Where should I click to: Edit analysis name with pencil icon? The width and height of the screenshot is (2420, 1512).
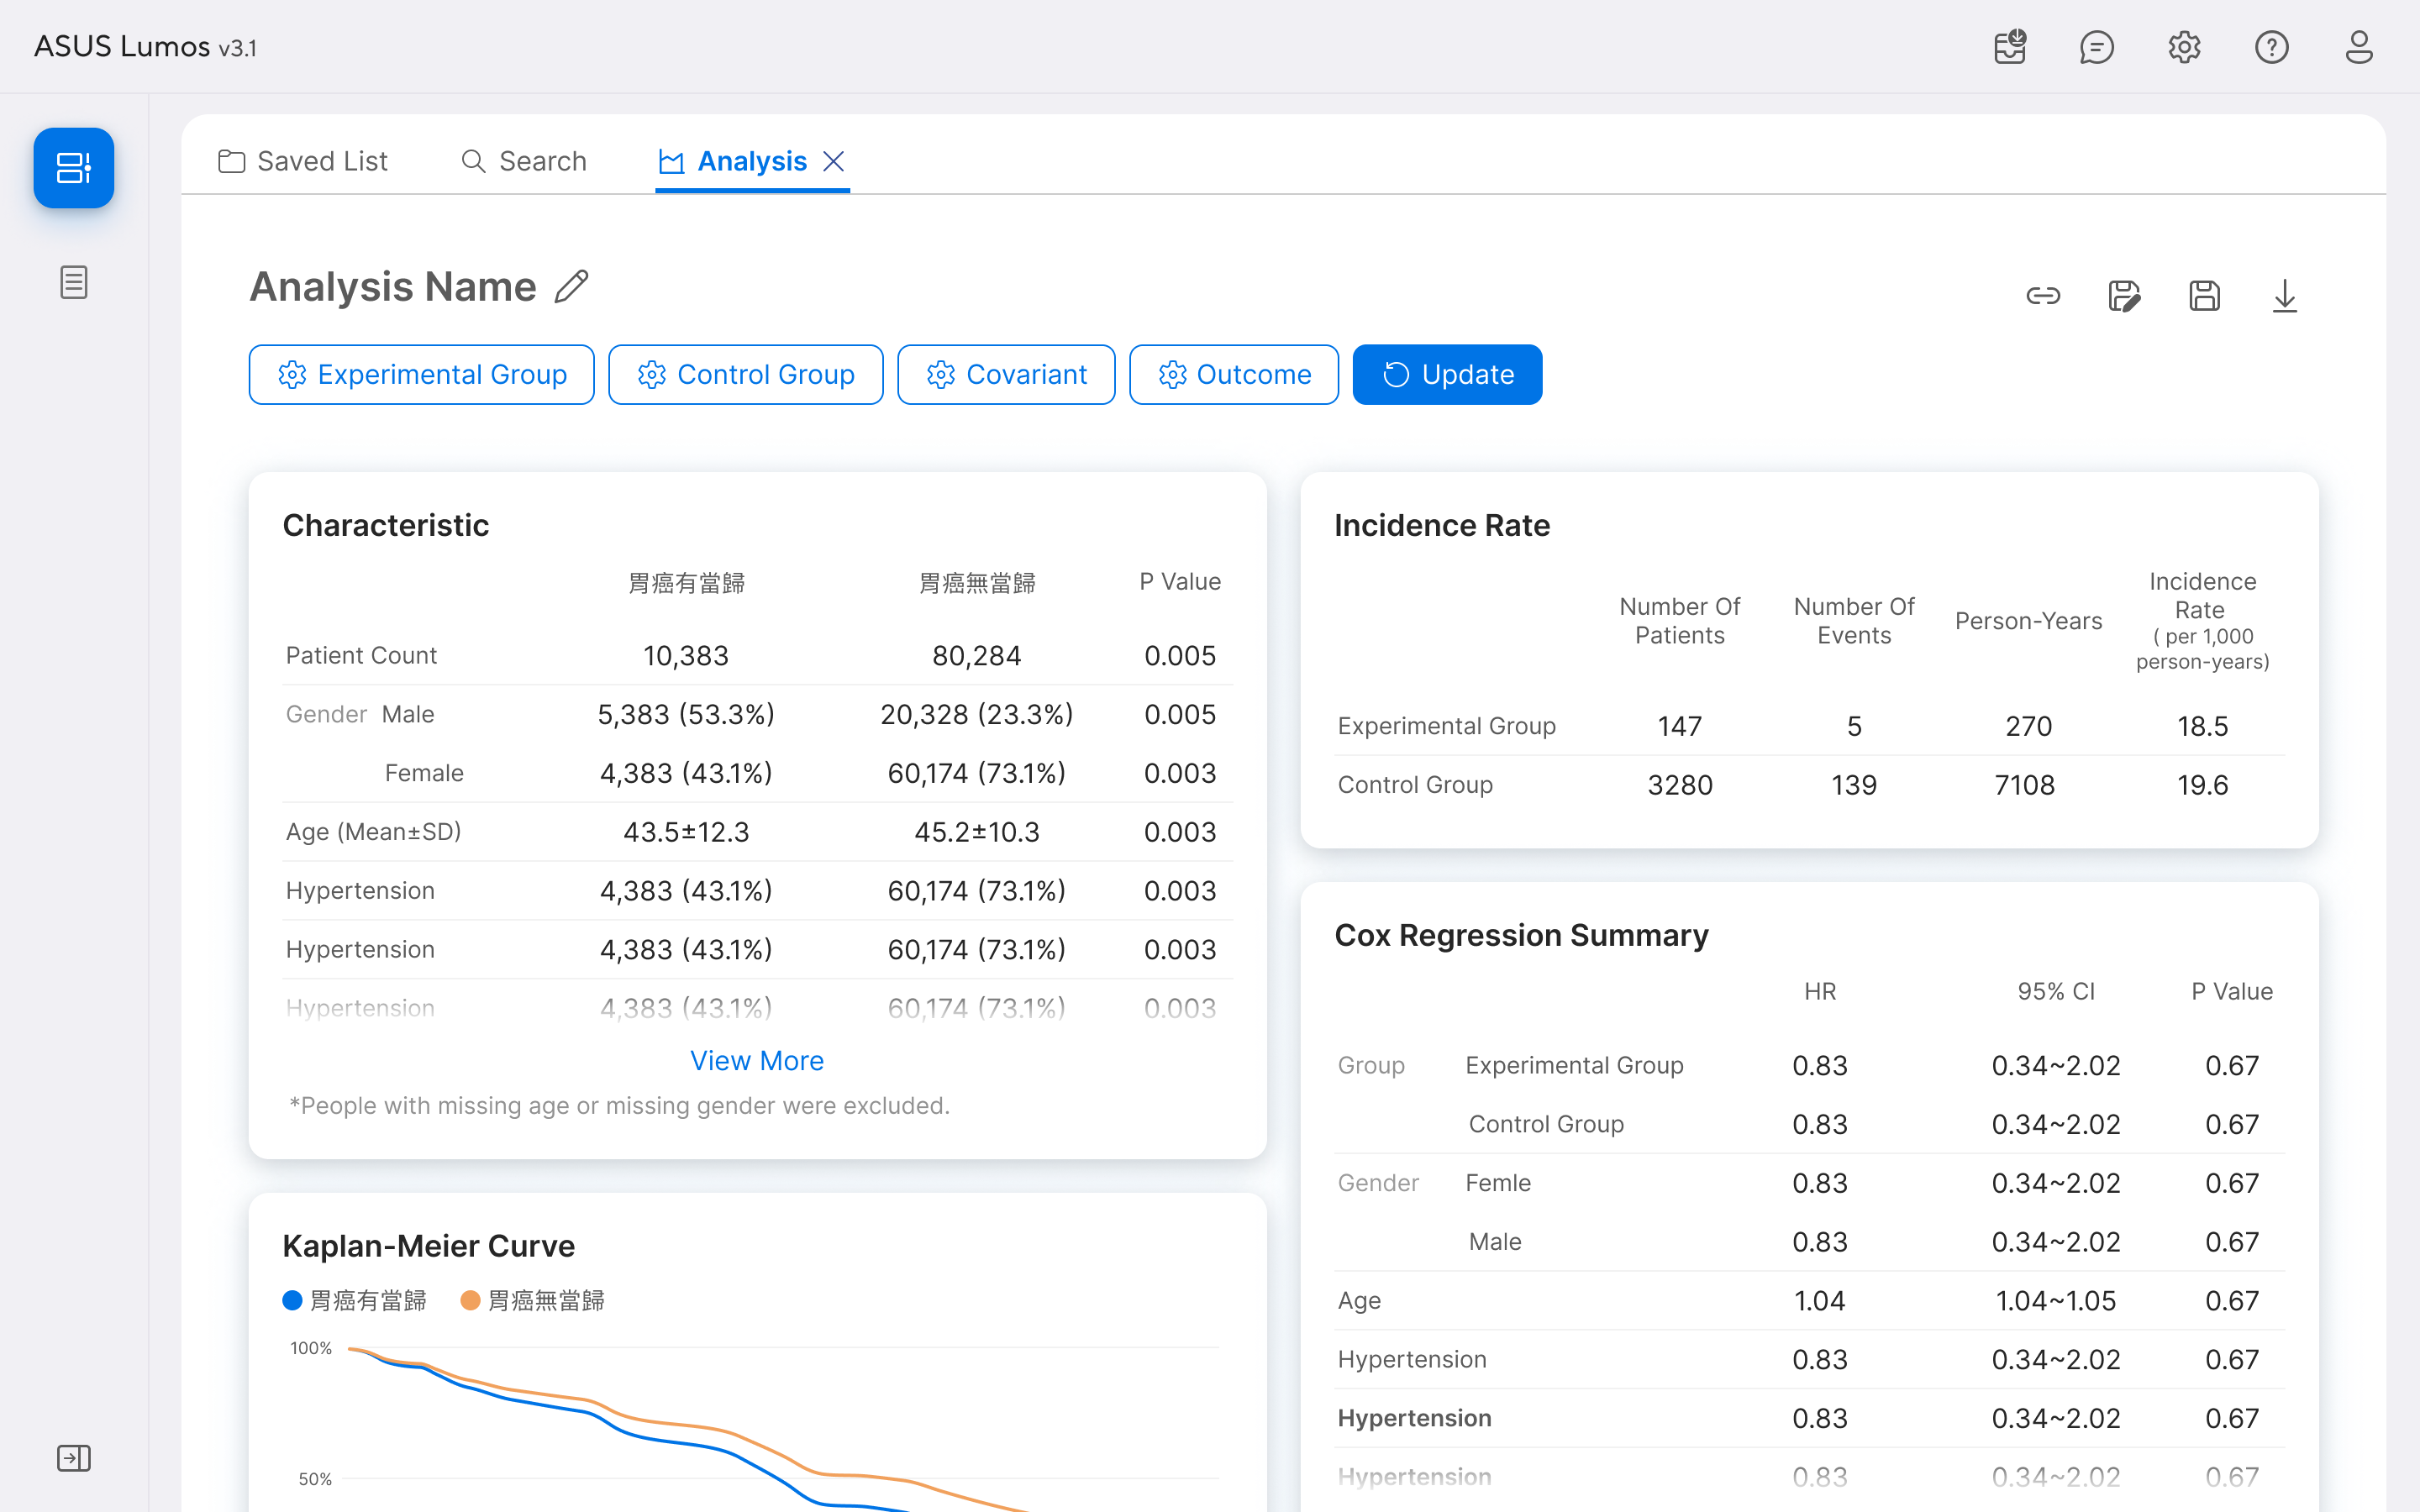point(571,287)
